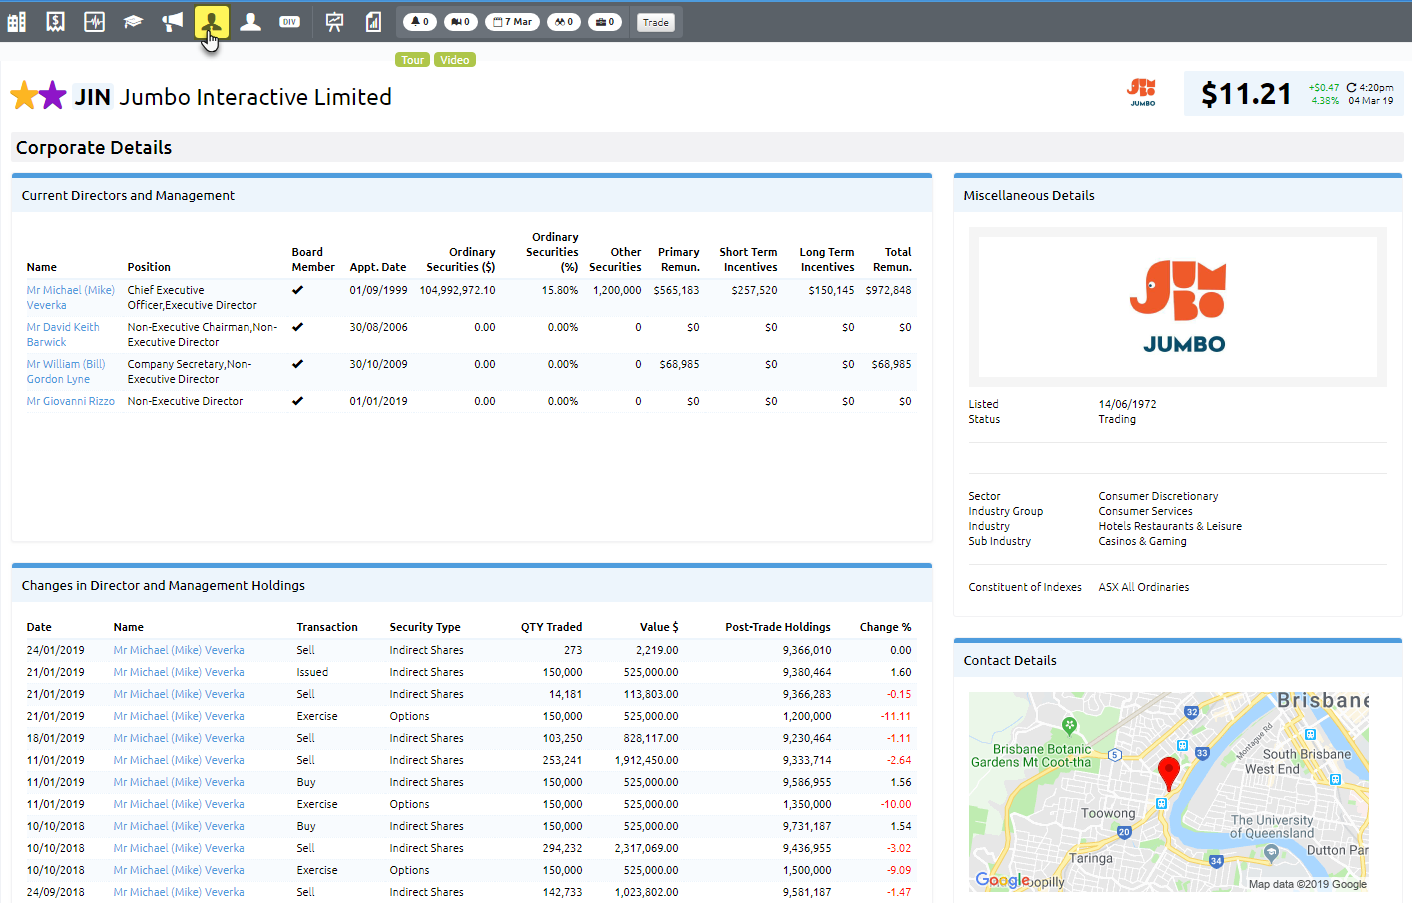Click the Board Member tick for Giovanni Rizzo
This screenshot has height=903, width=1412.
297,401
